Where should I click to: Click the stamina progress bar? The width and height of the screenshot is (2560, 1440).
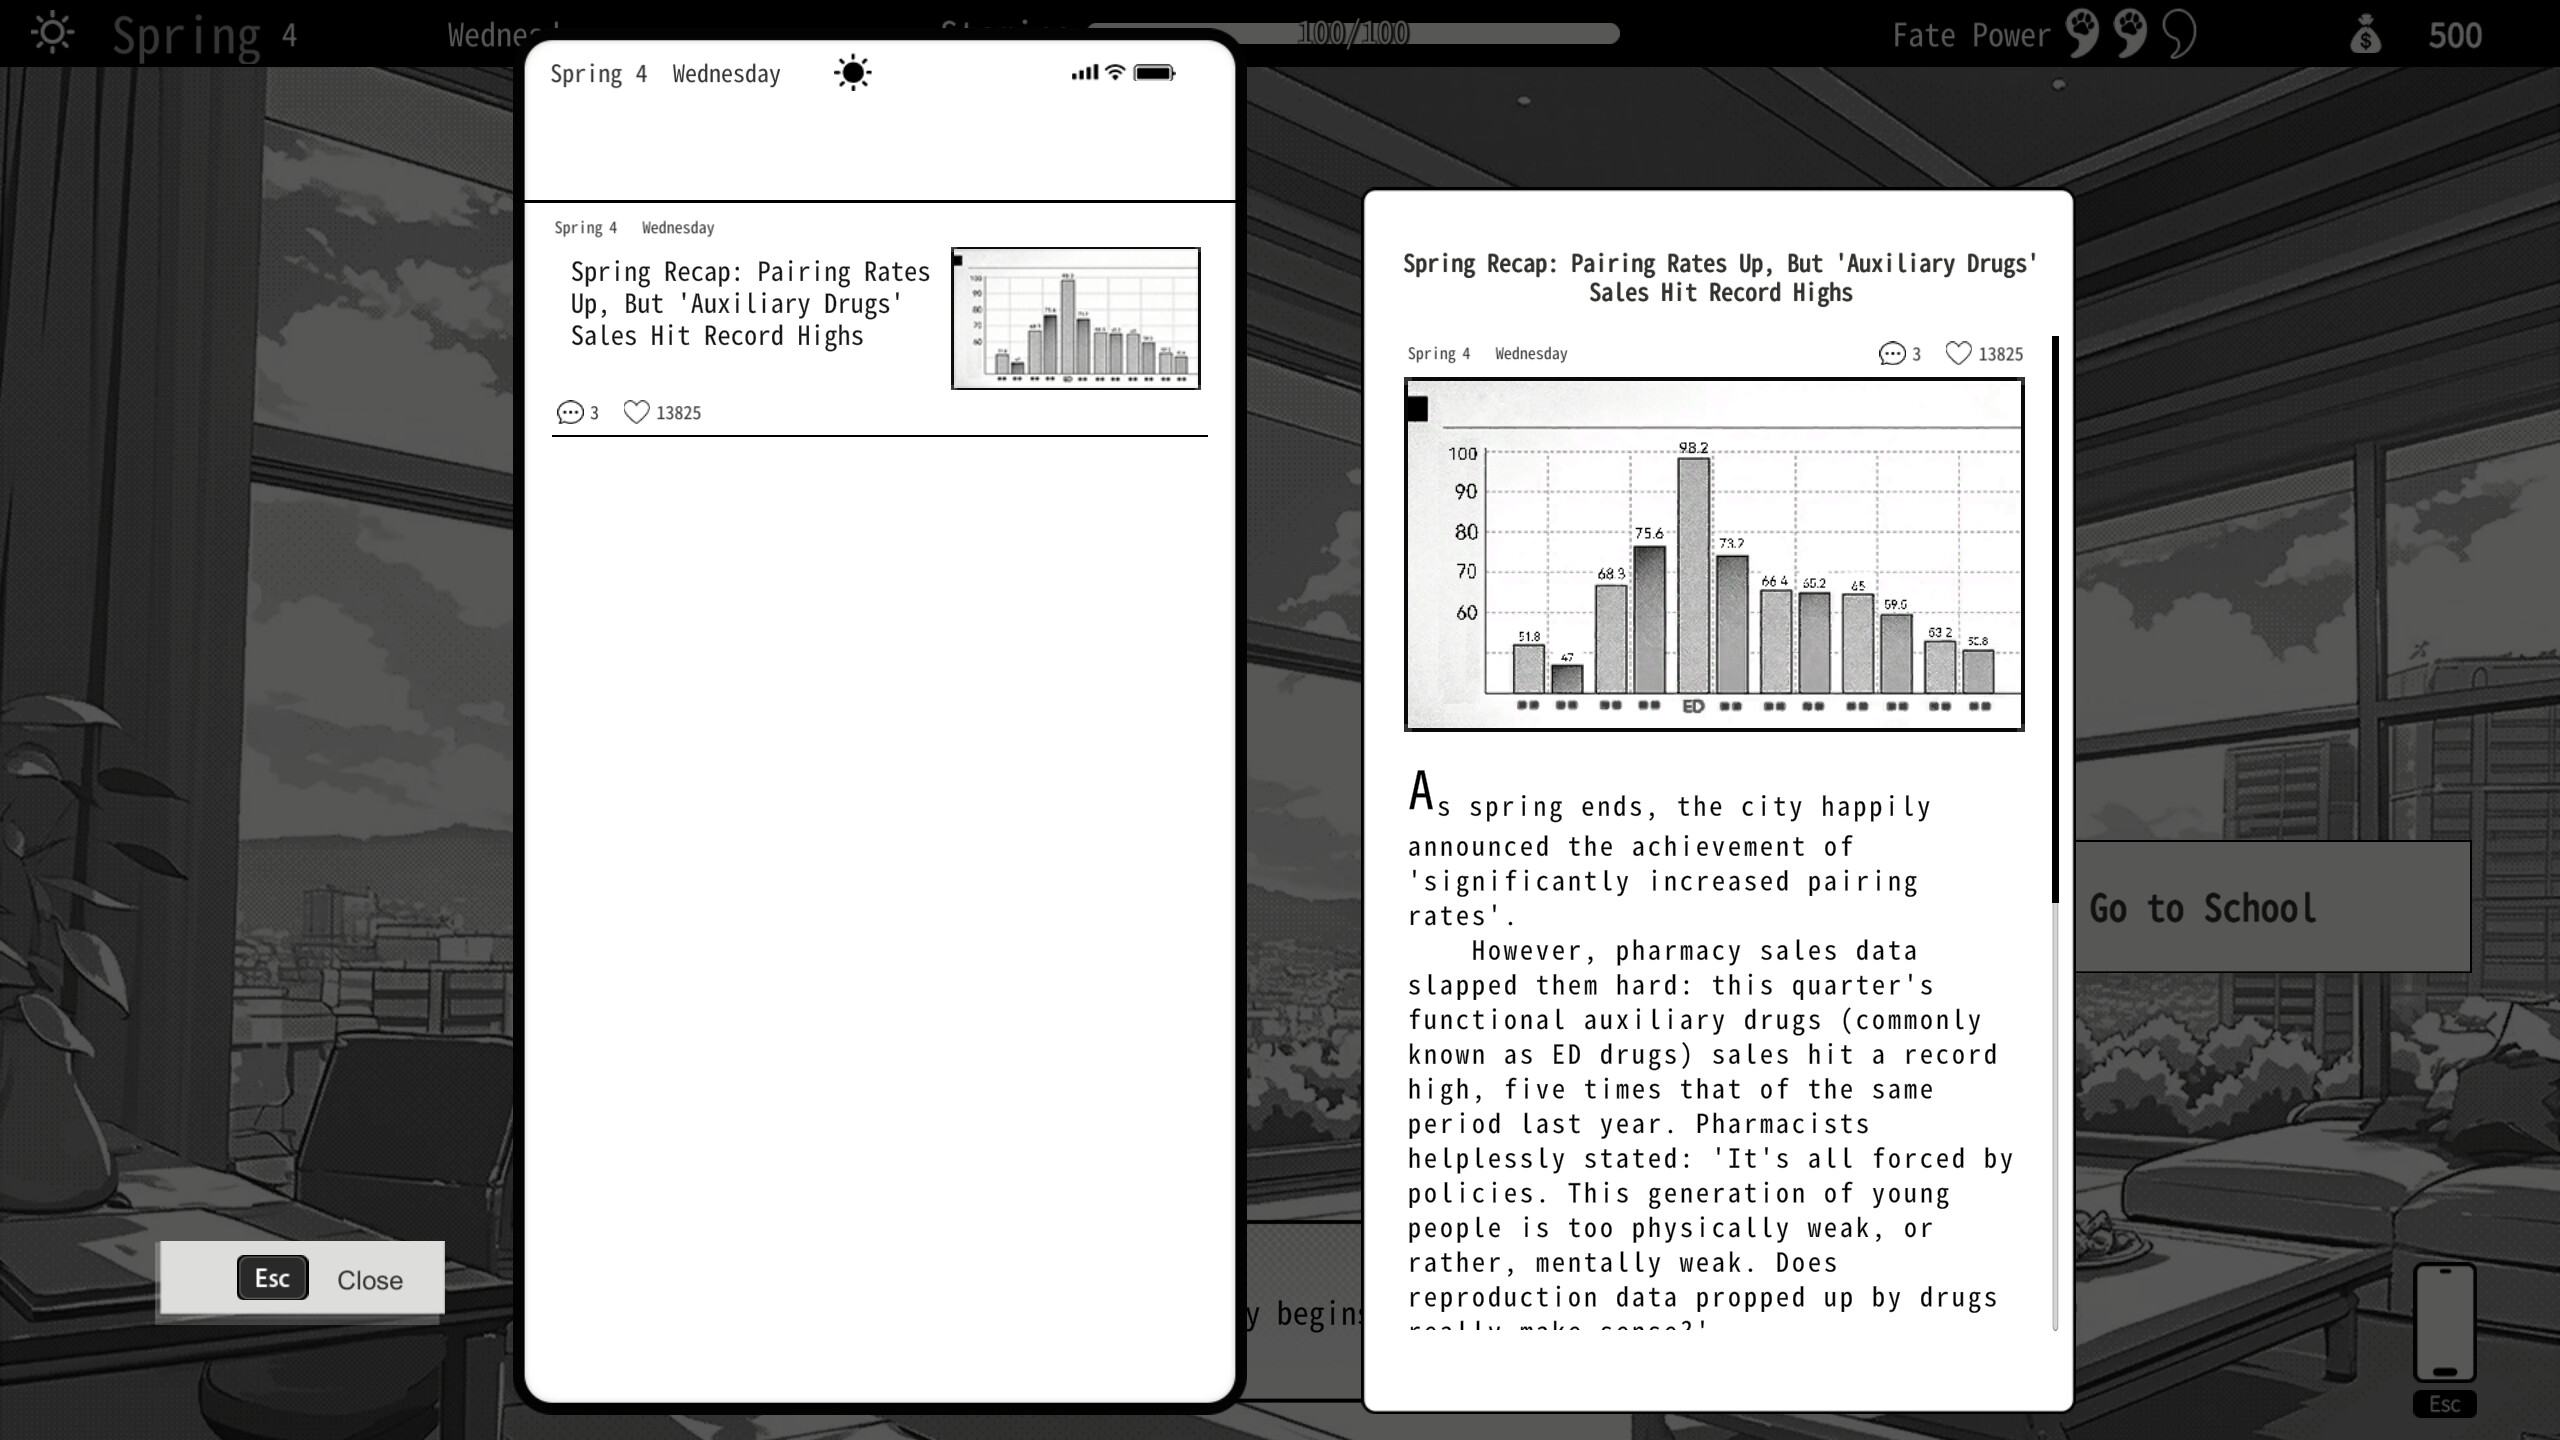pos(1353,34)
